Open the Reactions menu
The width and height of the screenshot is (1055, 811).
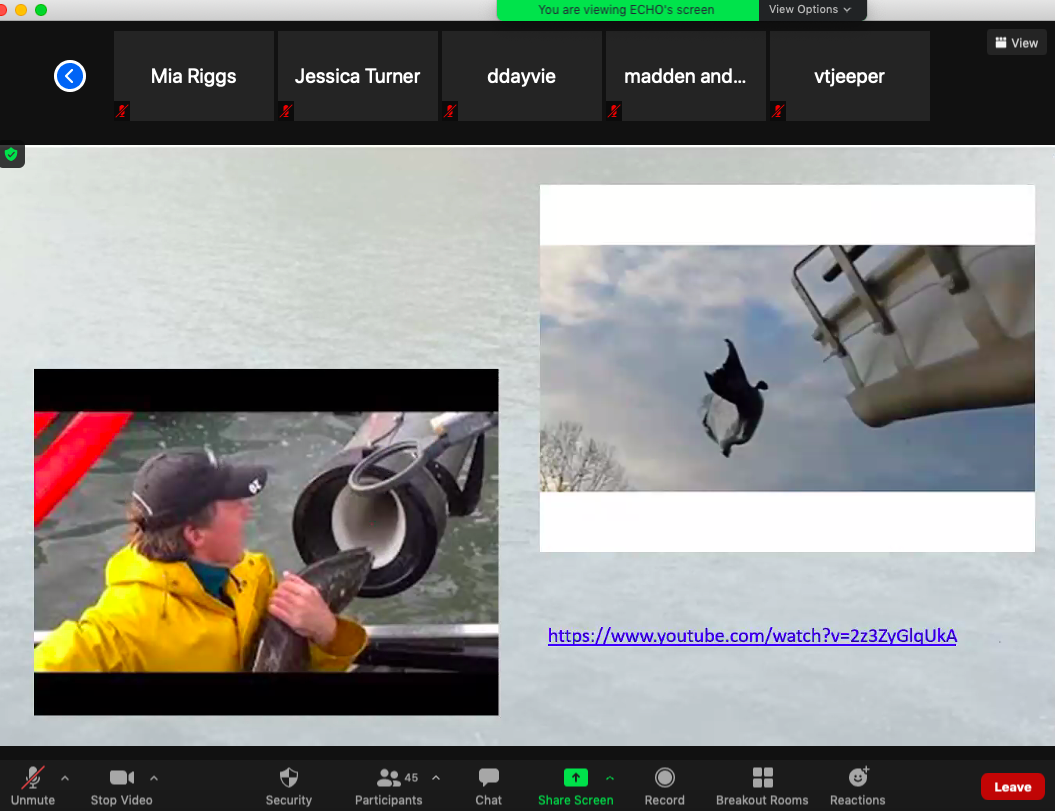857,785
